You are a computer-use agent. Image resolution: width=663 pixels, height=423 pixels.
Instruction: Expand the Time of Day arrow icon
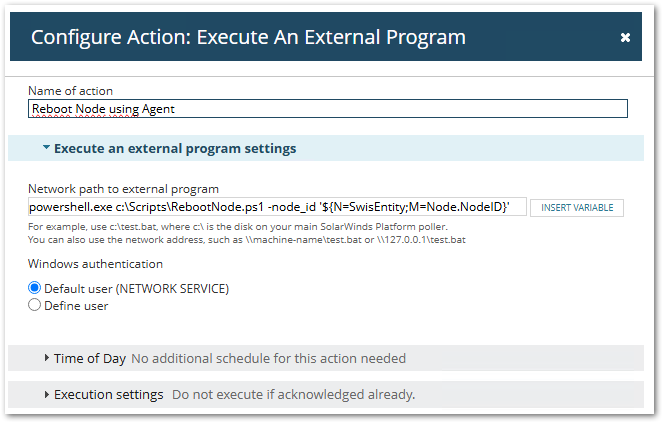[46, 358]
